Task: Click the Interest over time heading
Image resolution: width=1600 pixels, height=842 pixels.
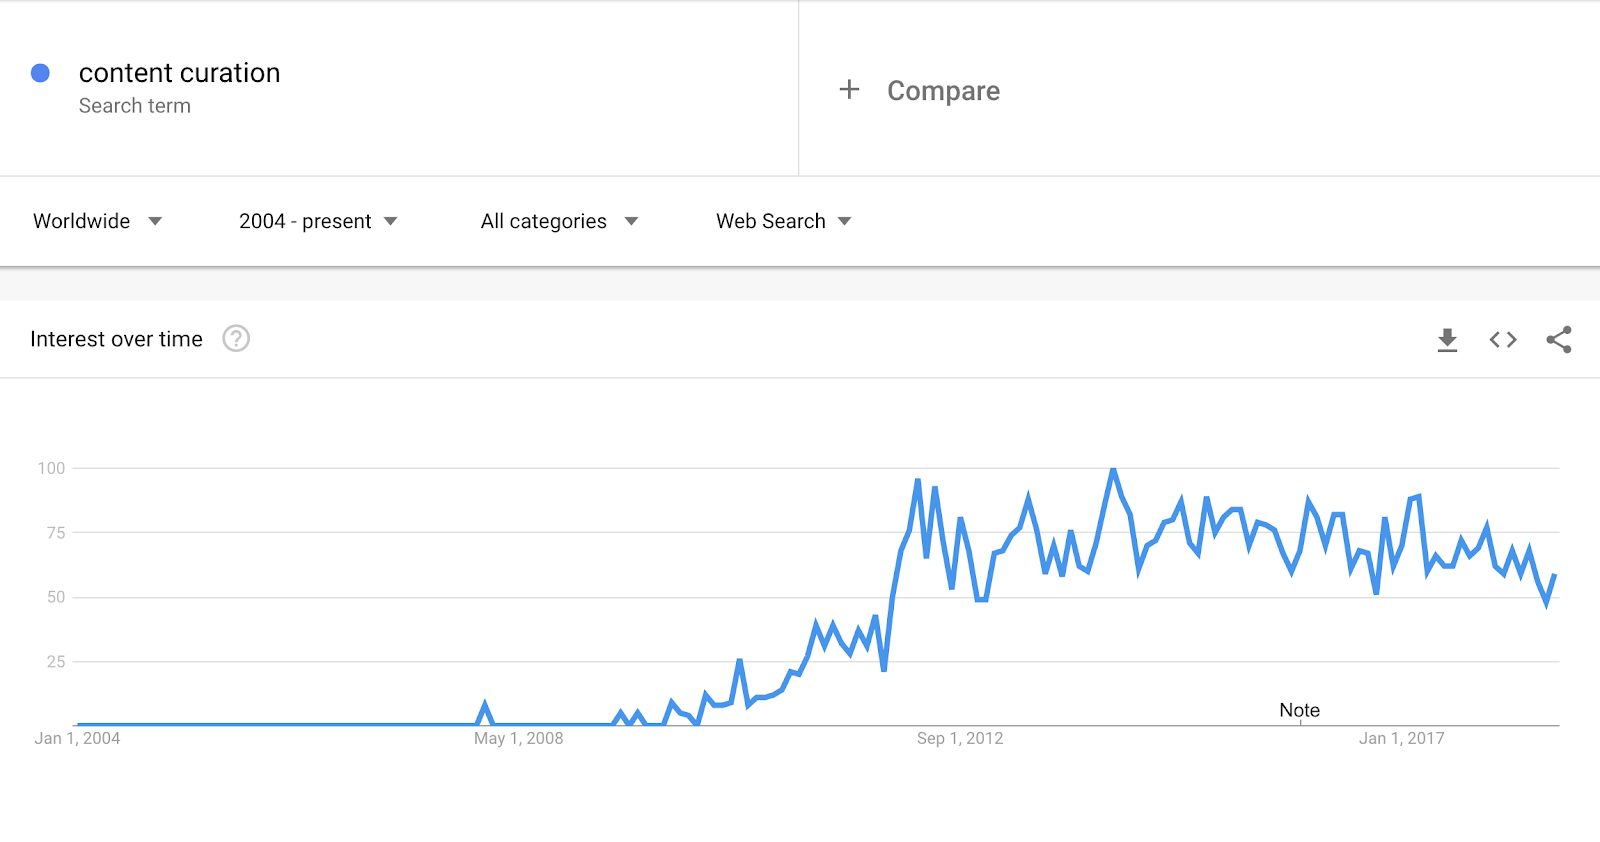Action: coord(116,339)
